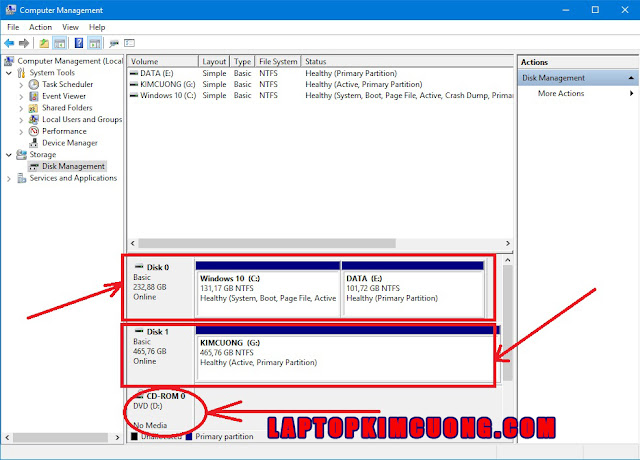
Task: Click the disk view vertical scrollbar thumb
Action: (x=507, y=323)
